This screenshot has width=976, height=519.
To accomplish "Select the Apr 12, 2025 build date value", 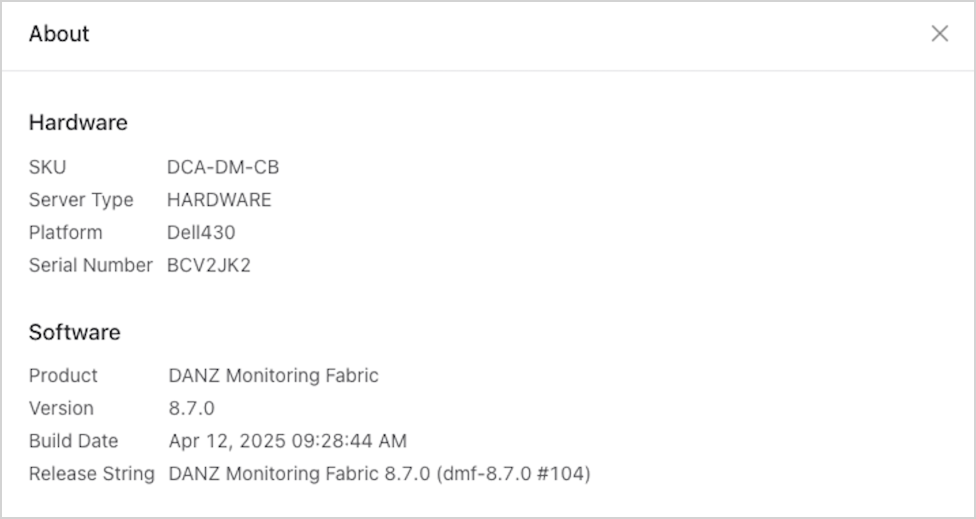I will [x=287, y=441].
